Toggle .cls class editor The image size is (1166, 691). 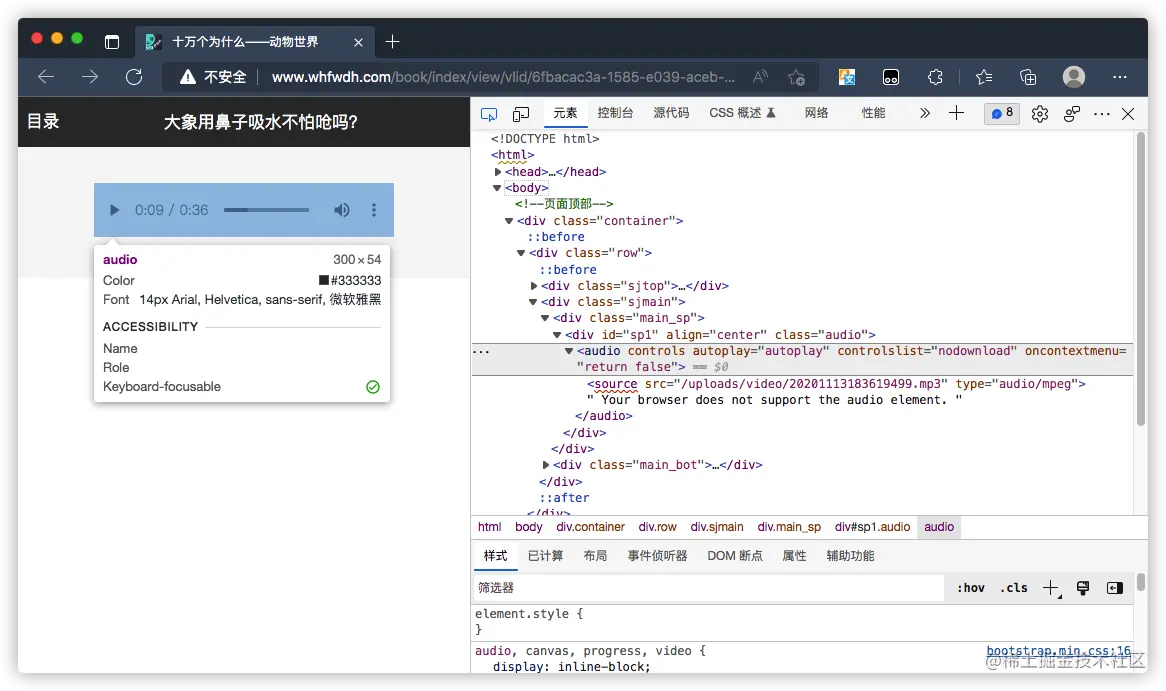click(x=1014, y=588)
